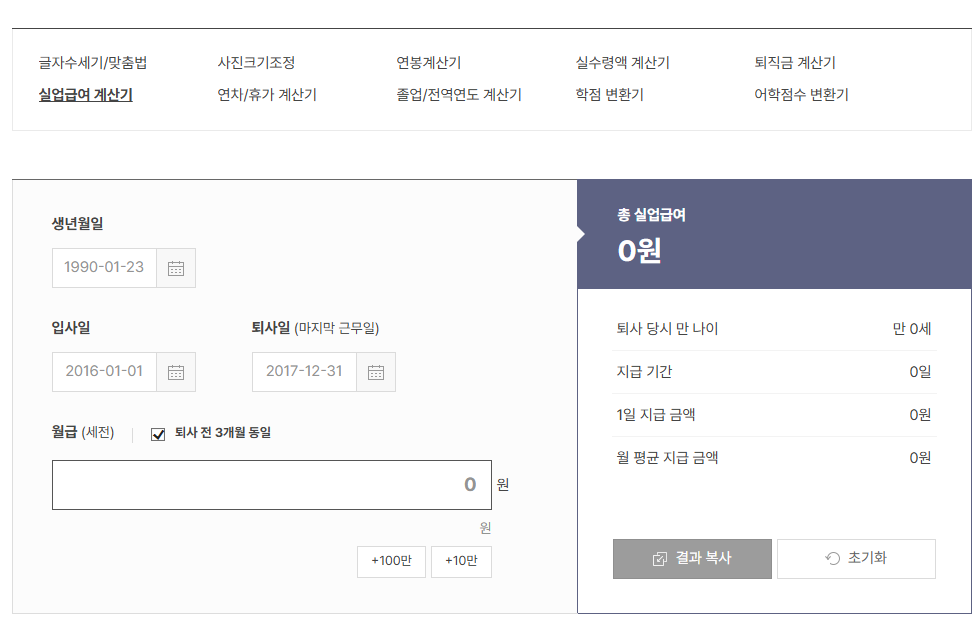Click the +10만 salary increment button
Screen dimensions: 980x626
pos(461,561)
